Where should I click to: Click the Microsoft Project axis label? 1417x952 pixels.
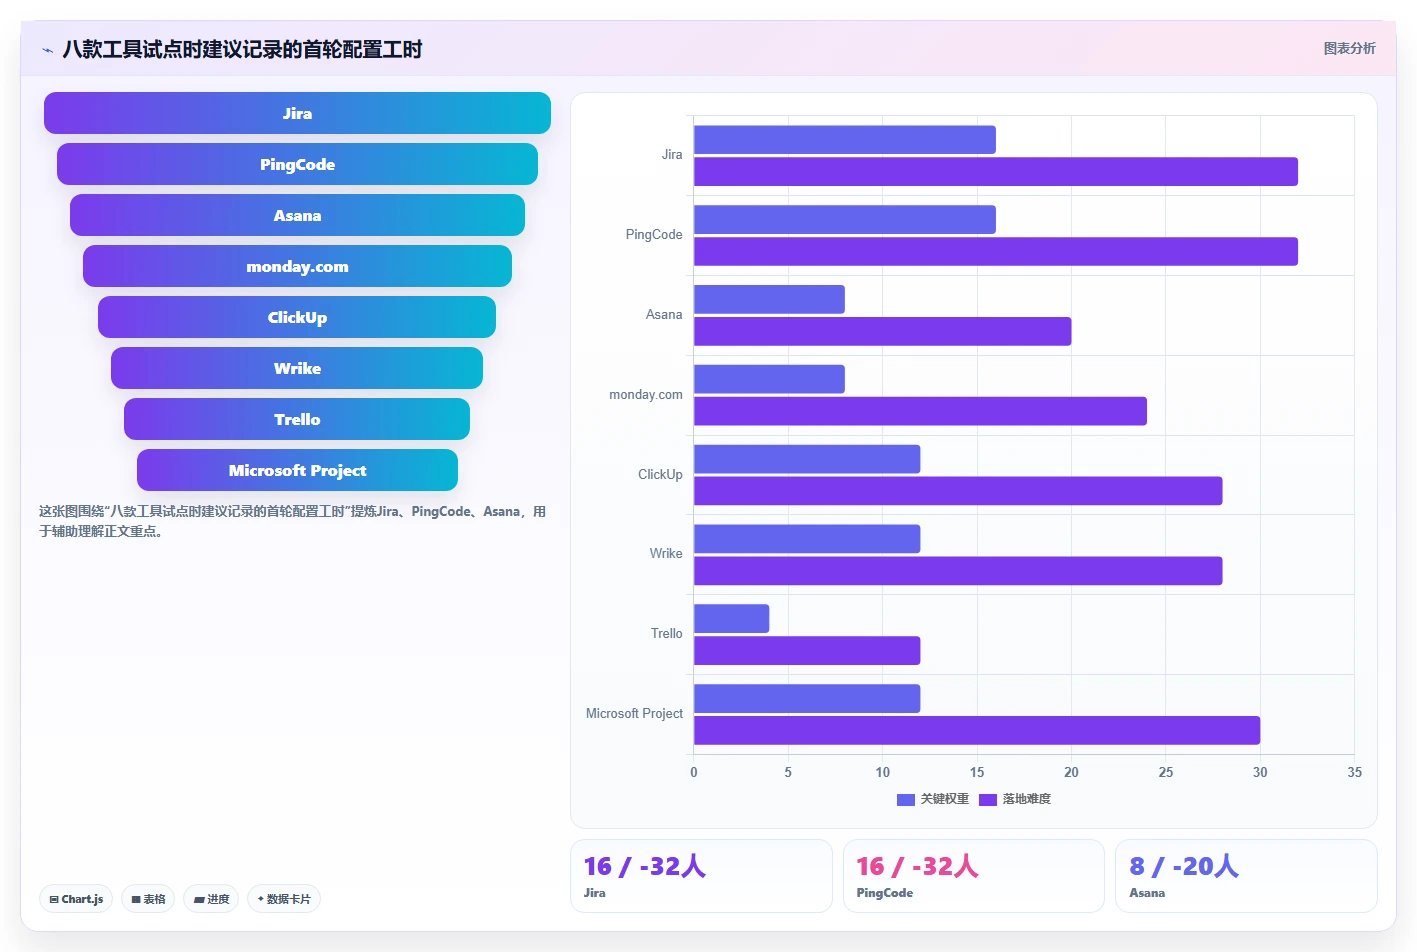tap(634, 714)
